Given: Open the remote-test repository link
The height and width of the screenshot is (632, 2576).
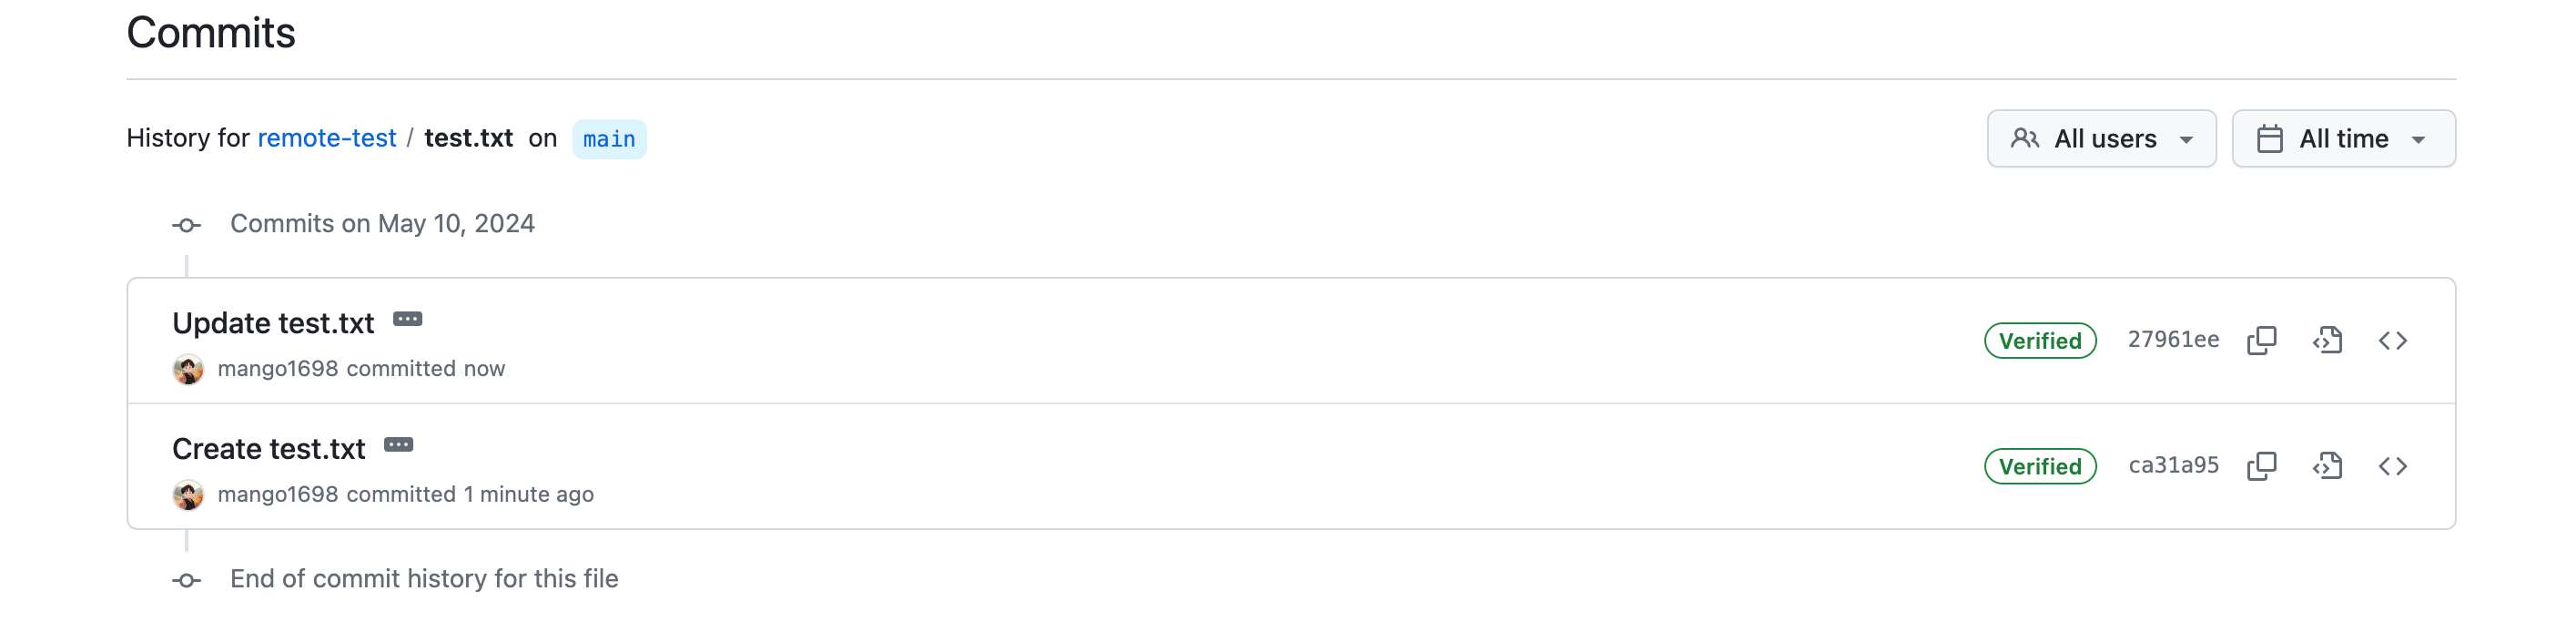Looking at the screenshot, I should (x=326, y=138).
